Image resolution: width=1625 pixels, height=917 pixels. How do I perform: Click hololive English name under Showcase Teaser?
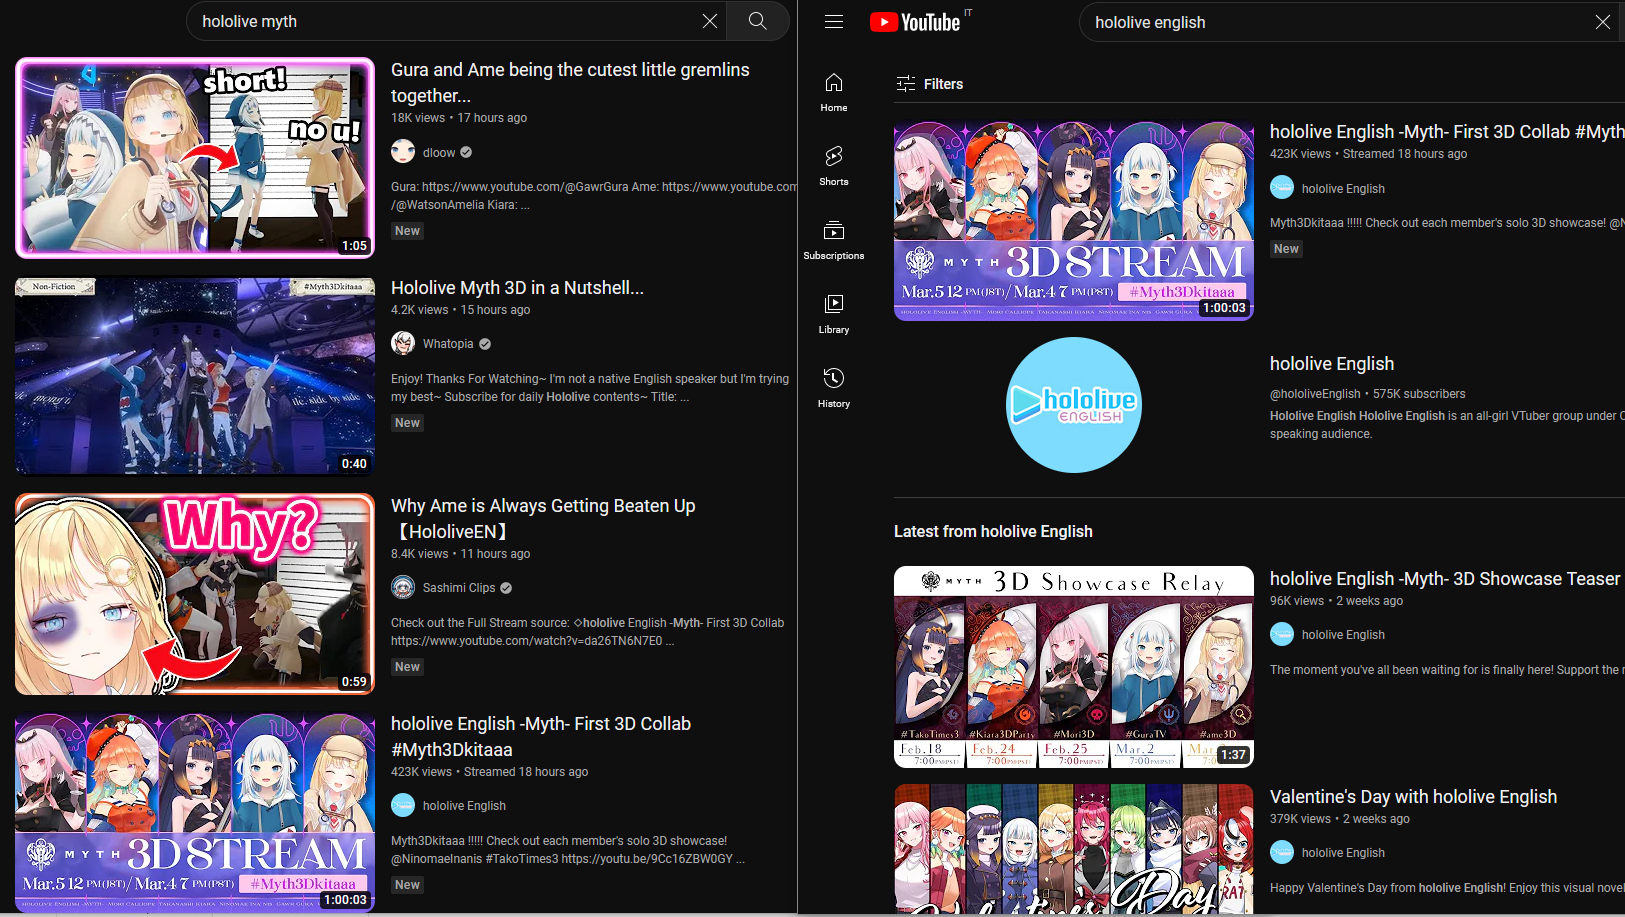pos(1343,635)
